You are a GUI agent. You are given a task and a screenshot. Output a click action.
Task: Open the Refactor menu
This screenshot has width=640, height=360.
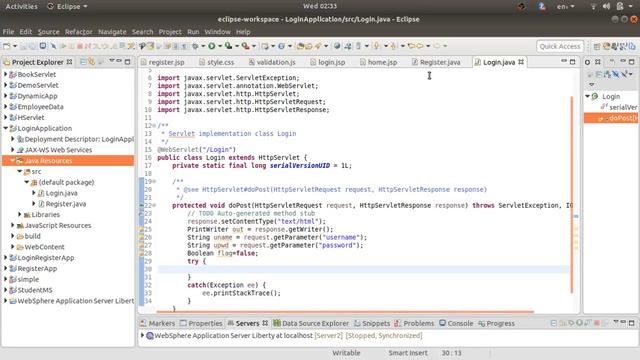[79, 32]
